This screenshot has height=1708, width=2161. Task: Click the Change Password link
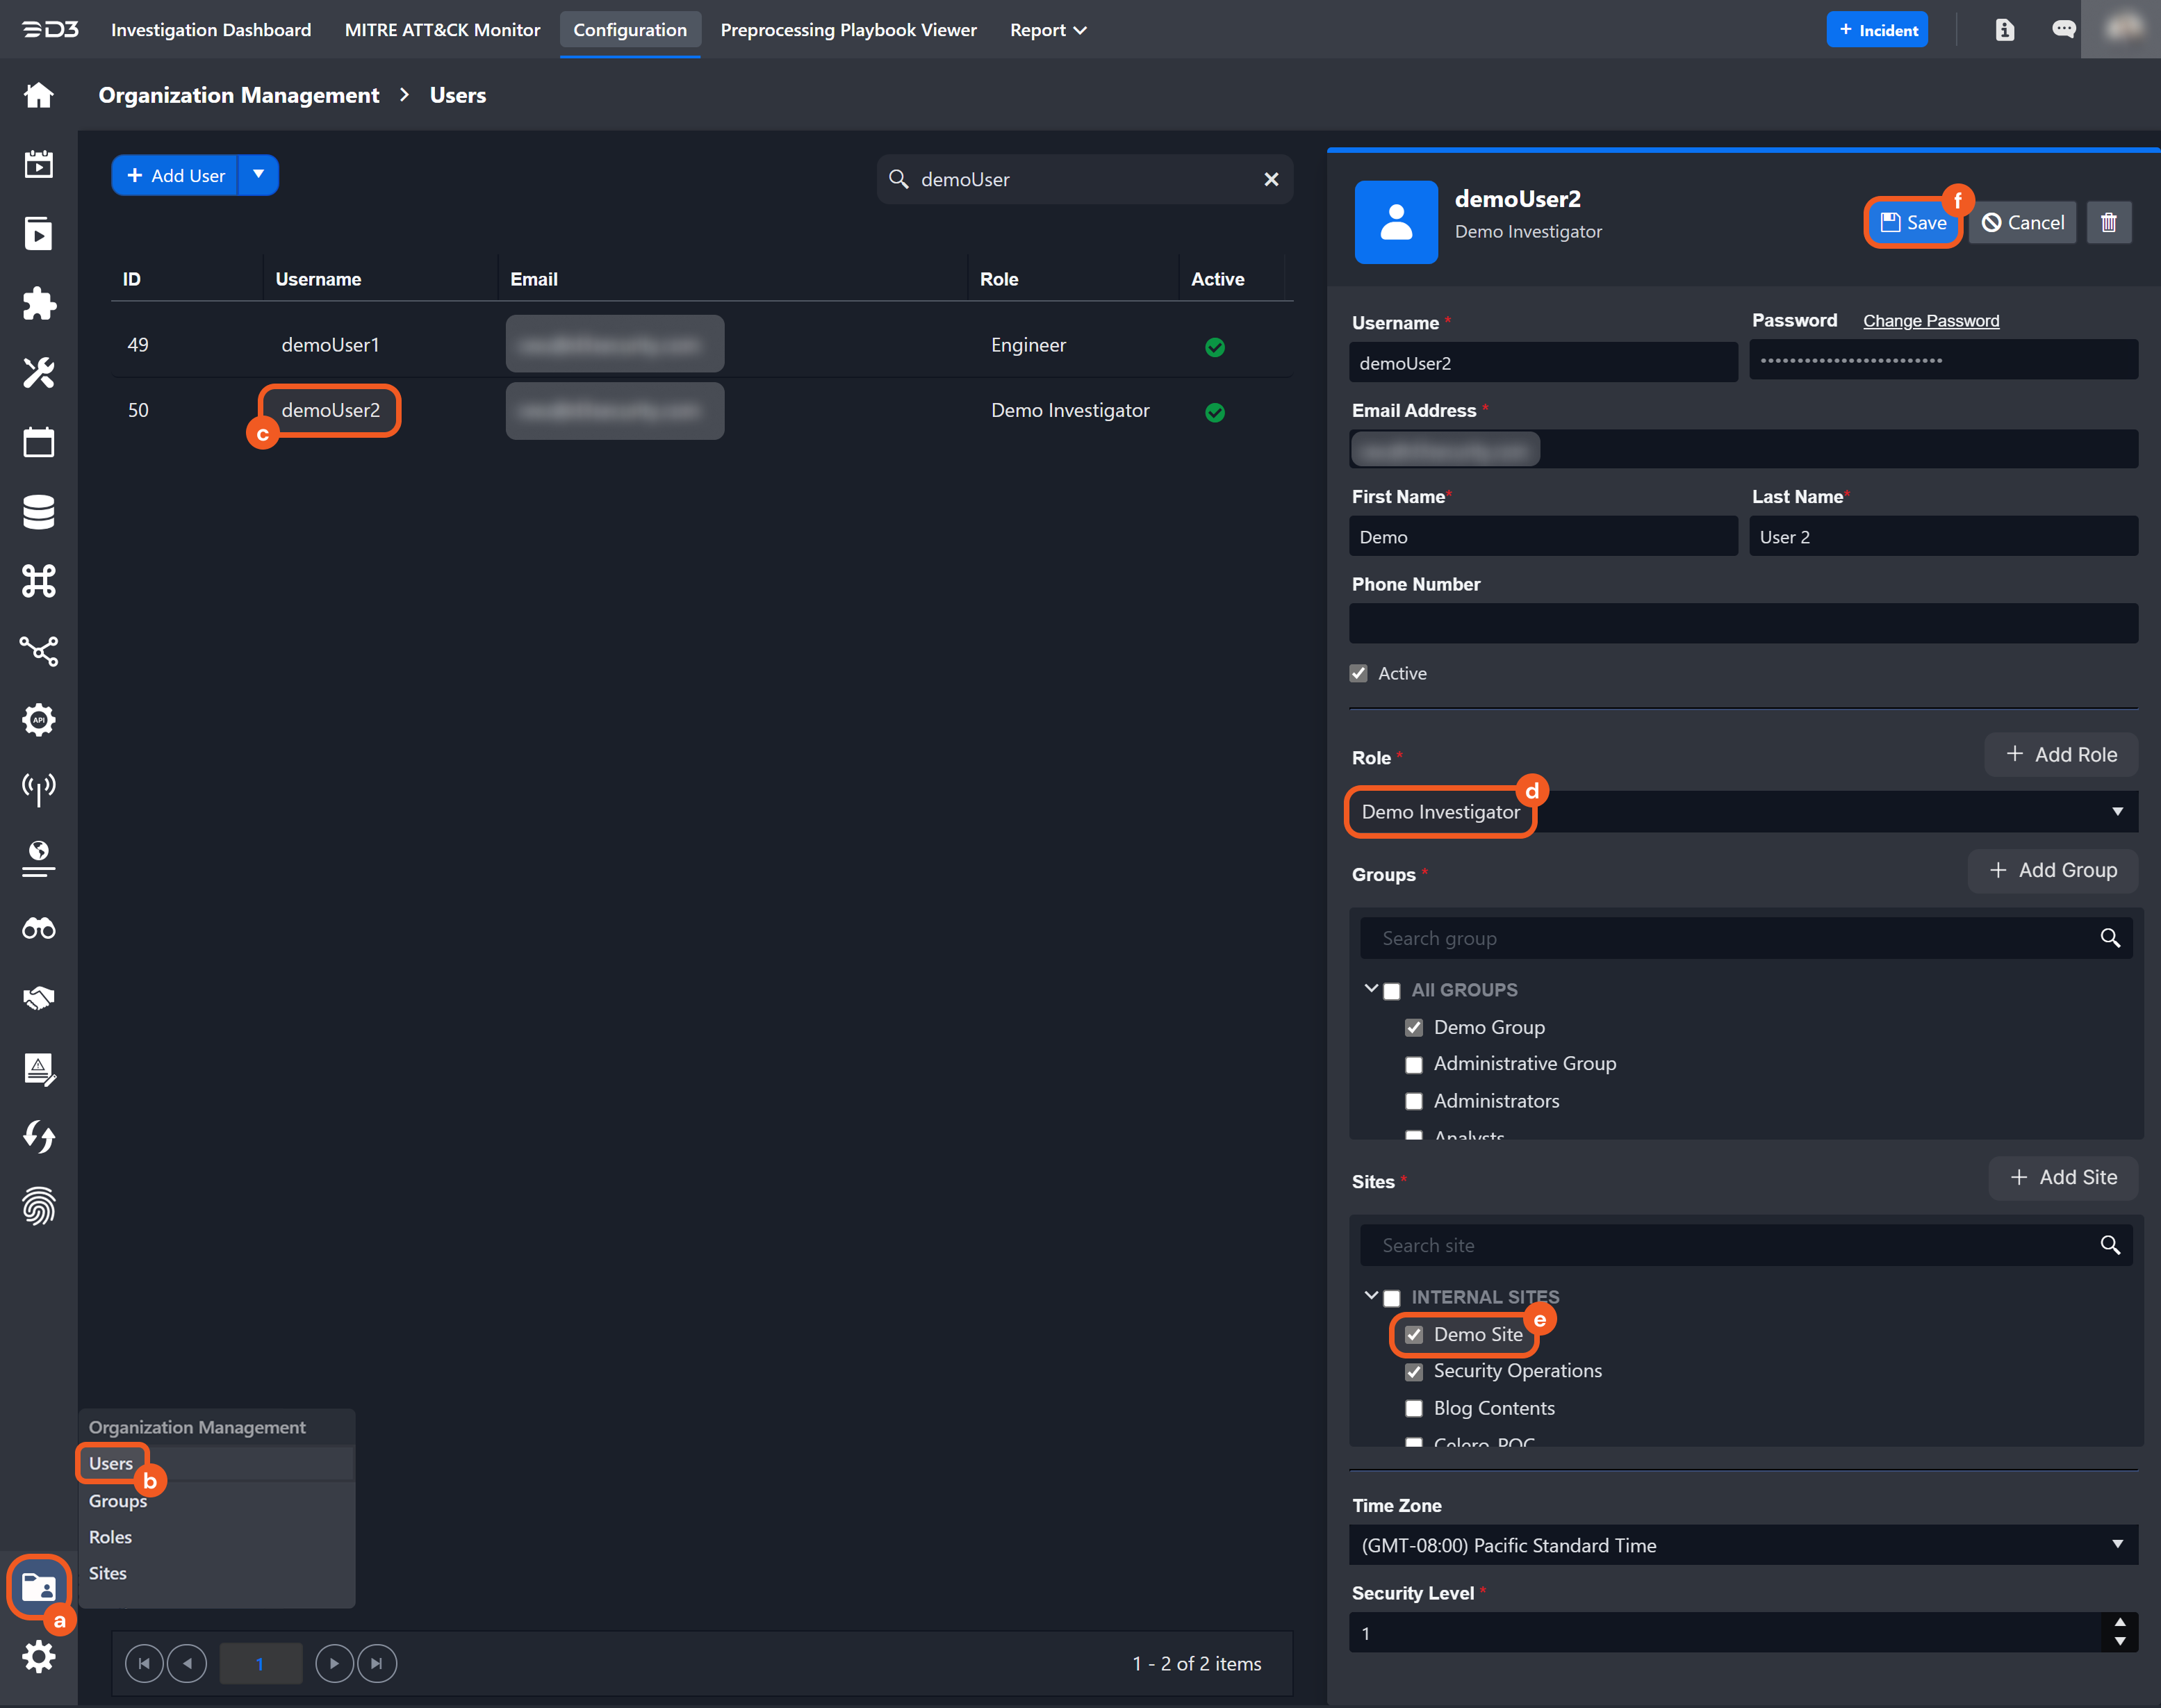[x=1930, y=321]
